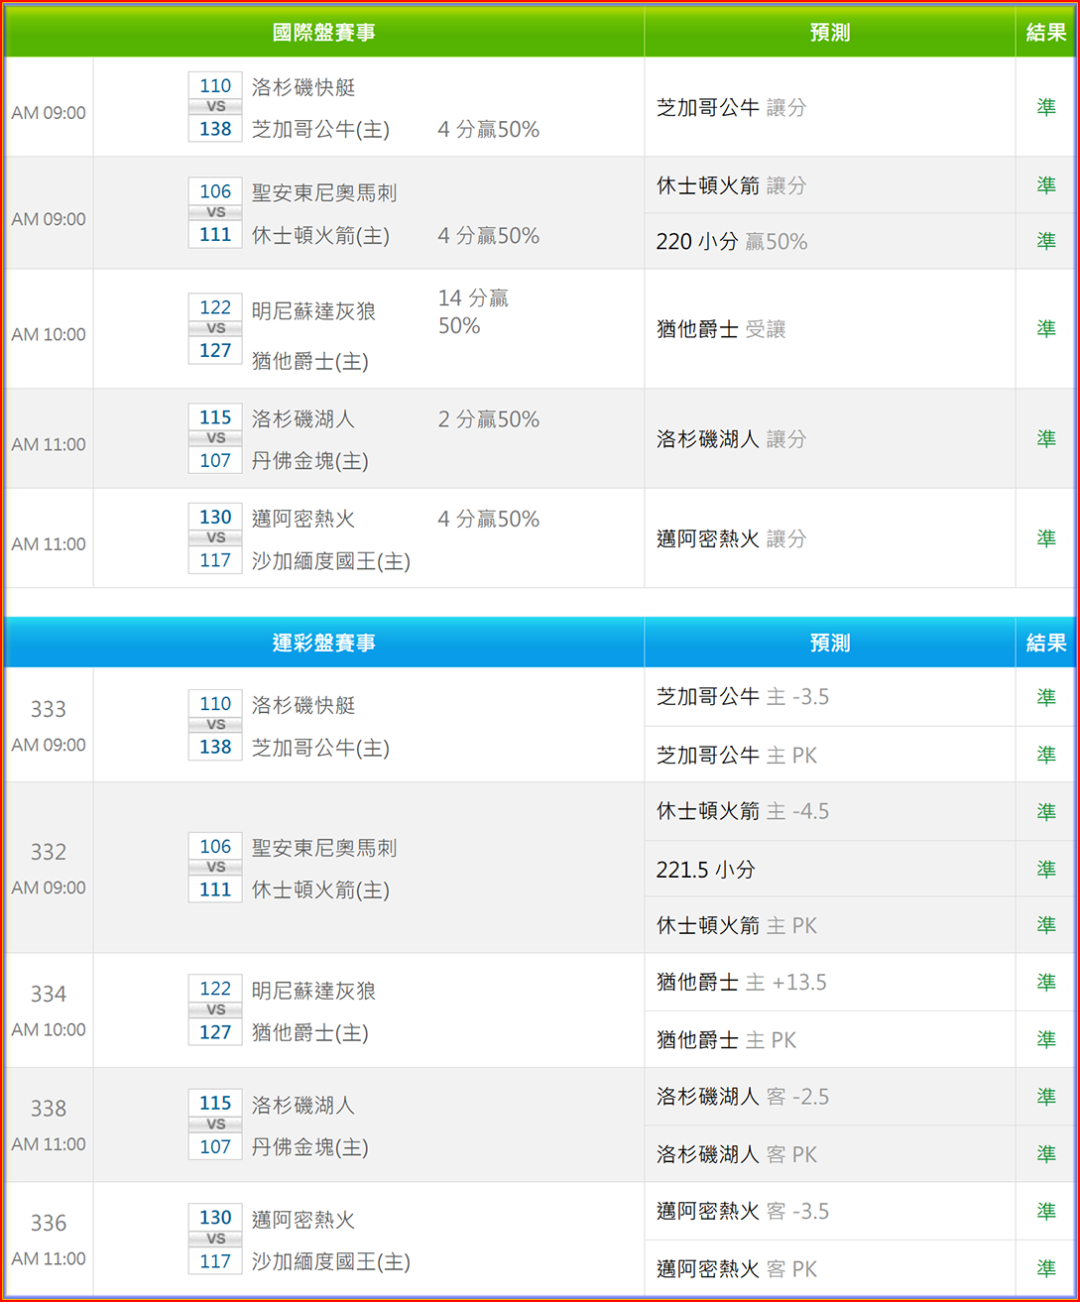Click game number 338
The image size is (1080, 1302).
pos(48,1108)
